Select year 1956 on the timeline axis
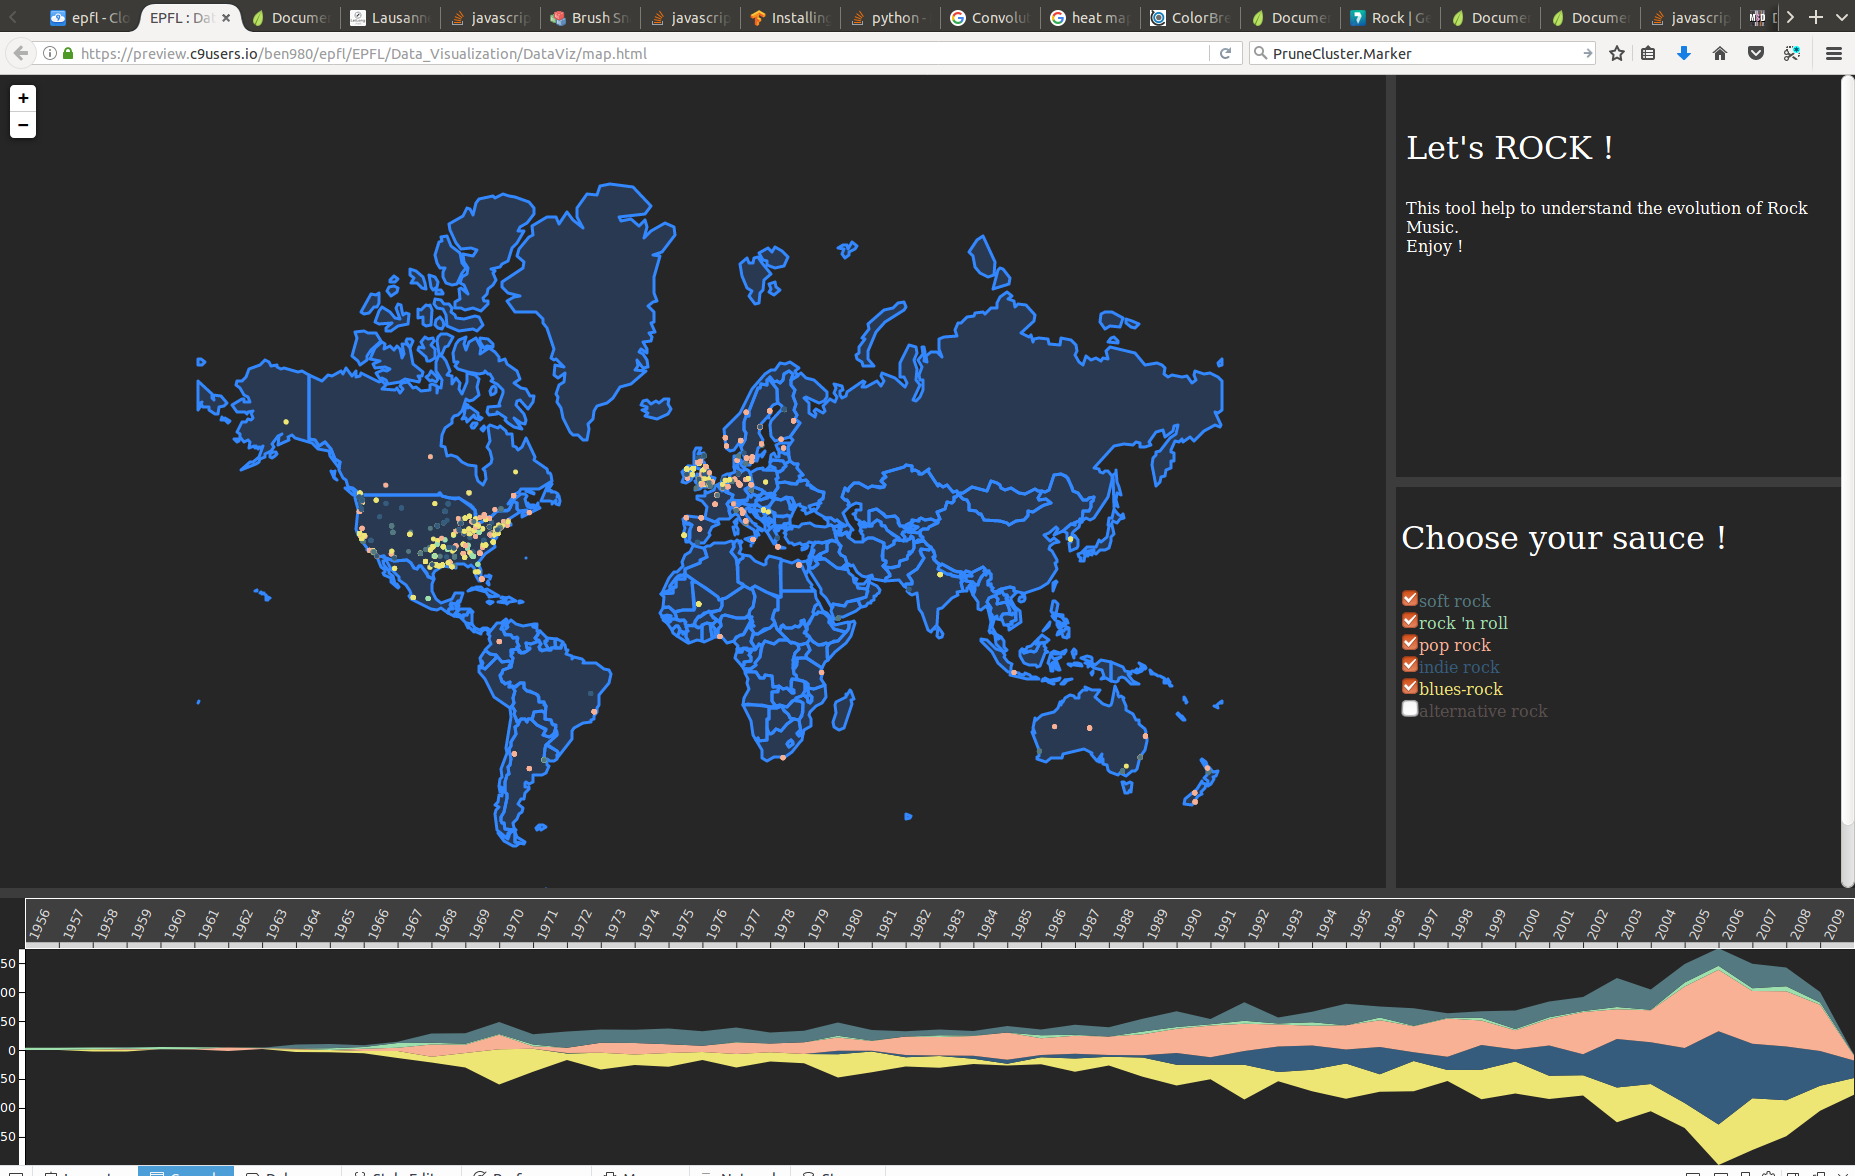 pyautogui.click(x=39, y=922)
